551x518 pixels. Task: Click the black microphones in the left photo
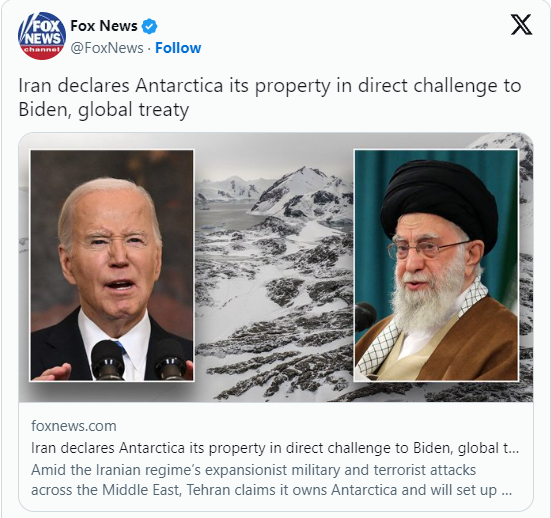(139, 360)
